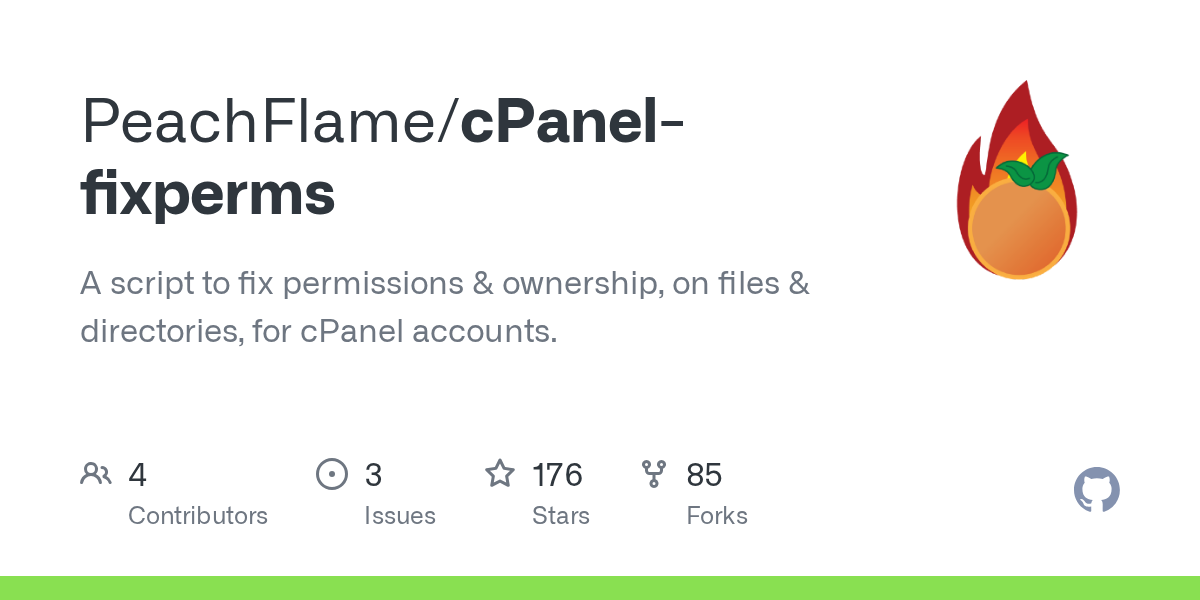Click the word fixperms in title

coord(208,194)
